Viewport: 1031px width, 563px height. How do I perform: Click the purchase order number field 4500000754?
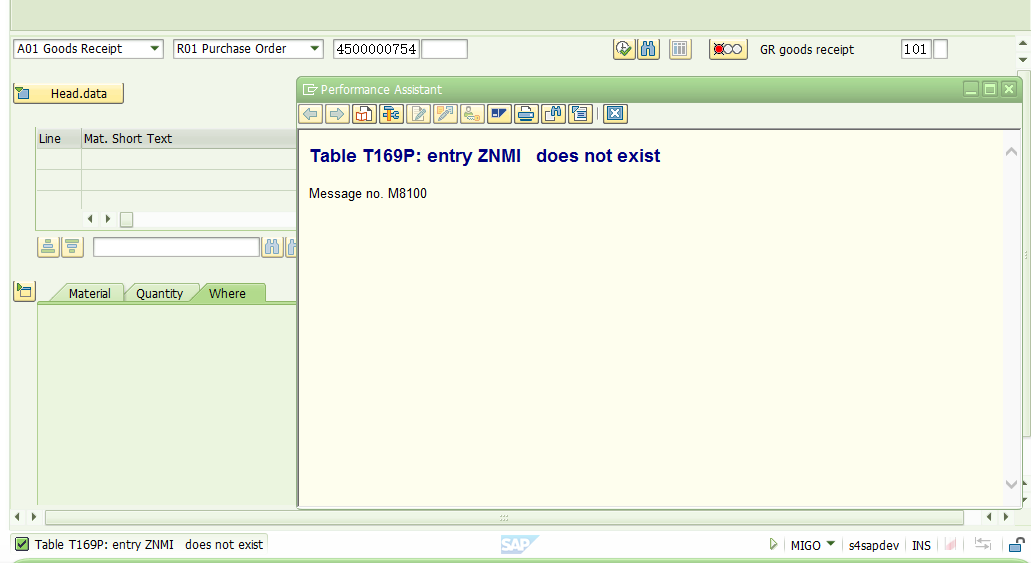click(x=376, y=49)
